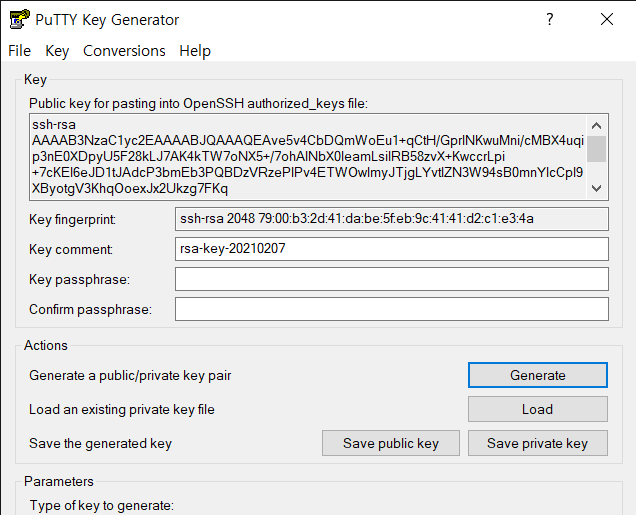Focus the Key passphrase field
636x515 pixels.
coord(392,279)
